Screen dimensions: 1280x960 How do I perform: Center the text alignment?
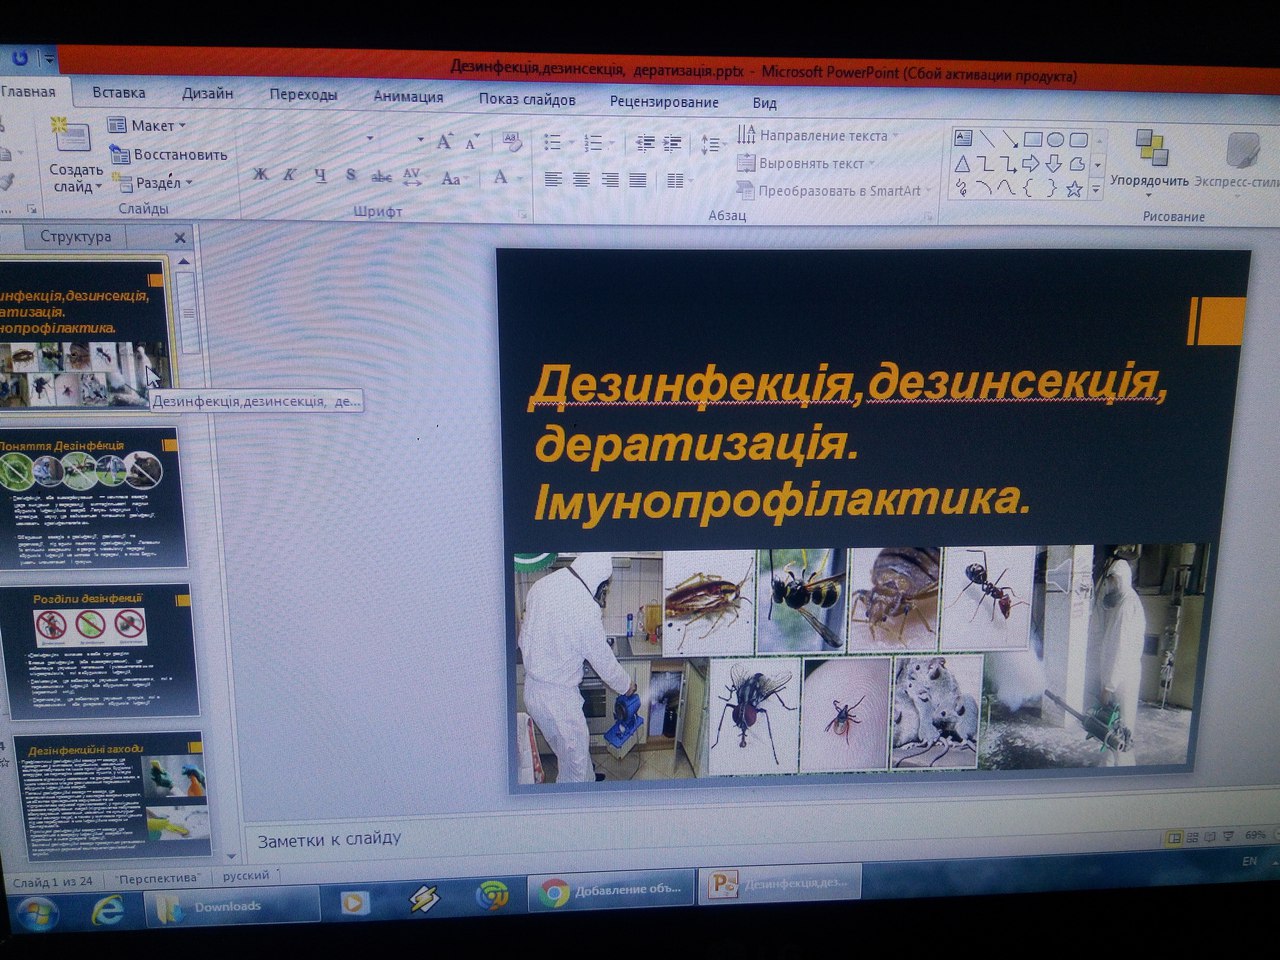(x=581, y=180)
